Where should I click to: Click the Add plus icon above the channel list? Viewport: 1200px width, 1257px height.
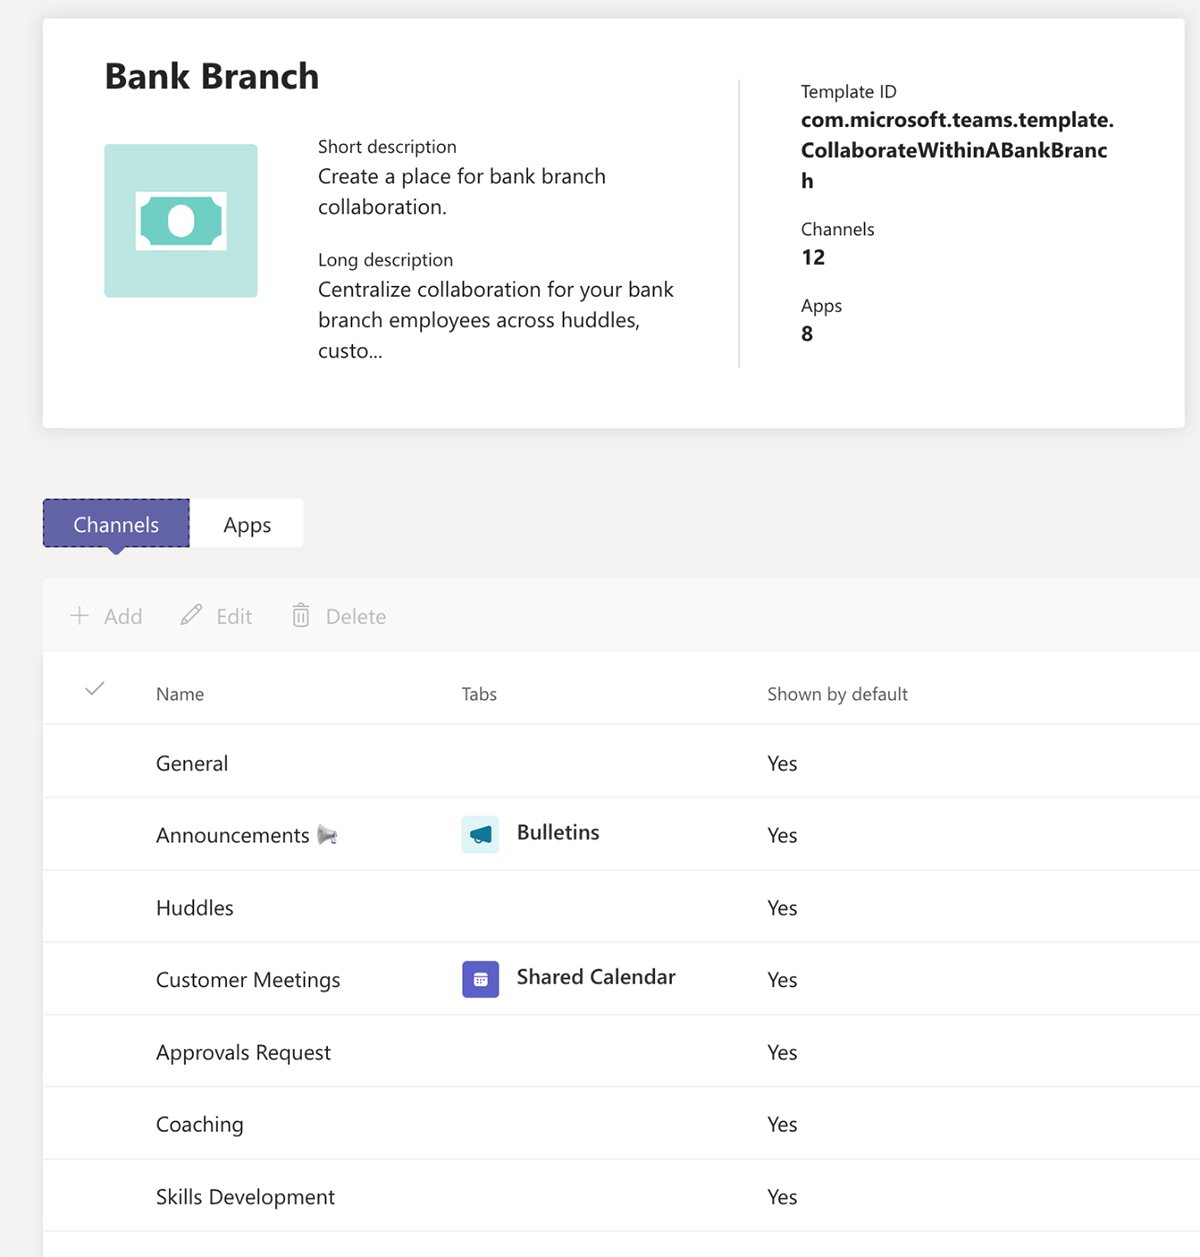tap(79, 616)
